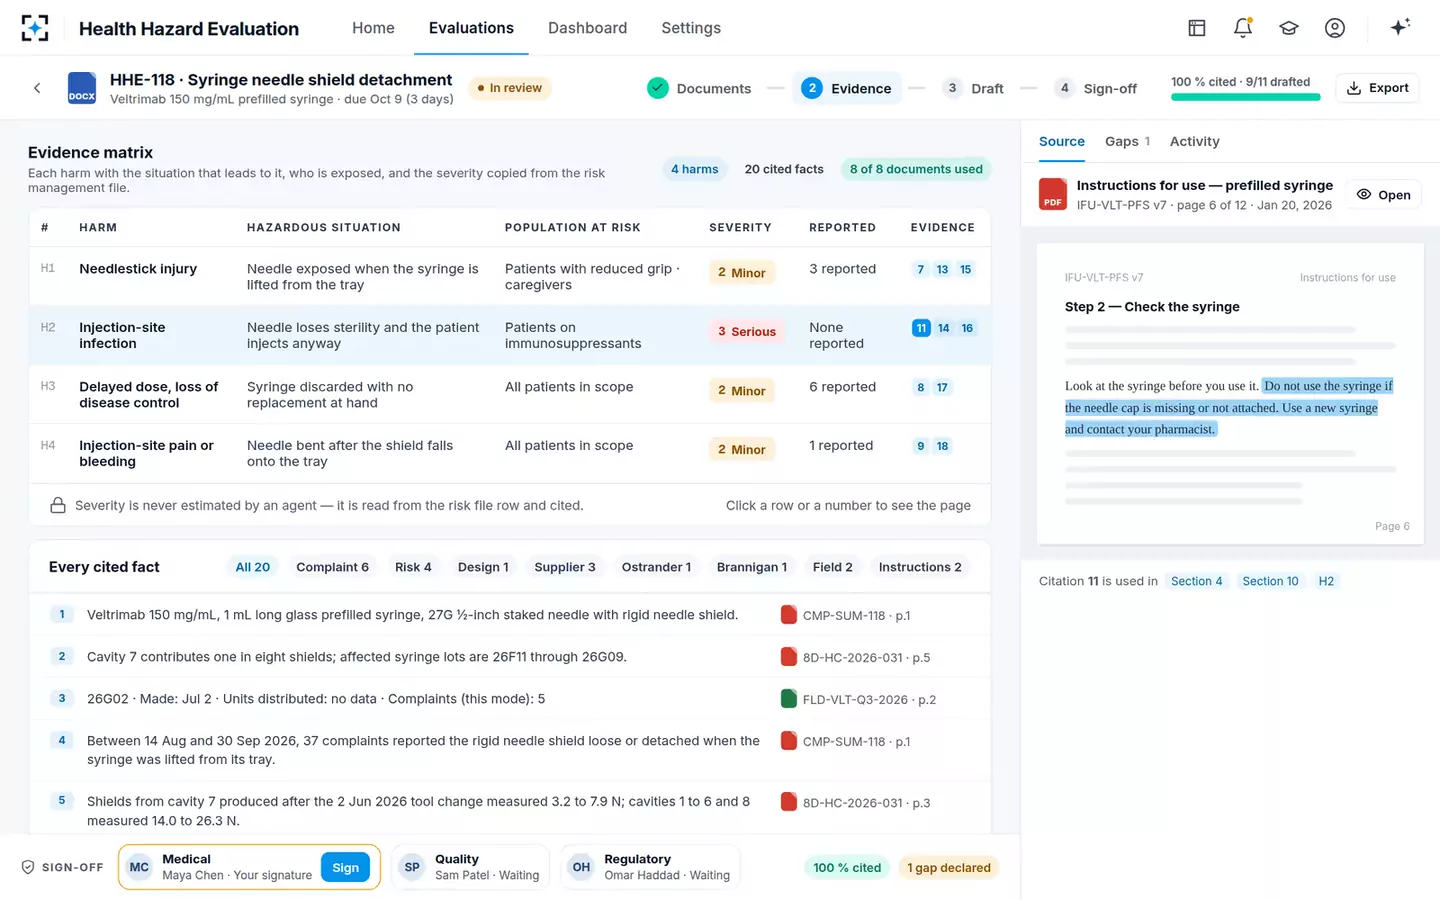The width and height of the screenshot is (1440, 900).
Task: Open evidence citation 11 in Injection-site infection row
Action: click(x=921, y=328)
